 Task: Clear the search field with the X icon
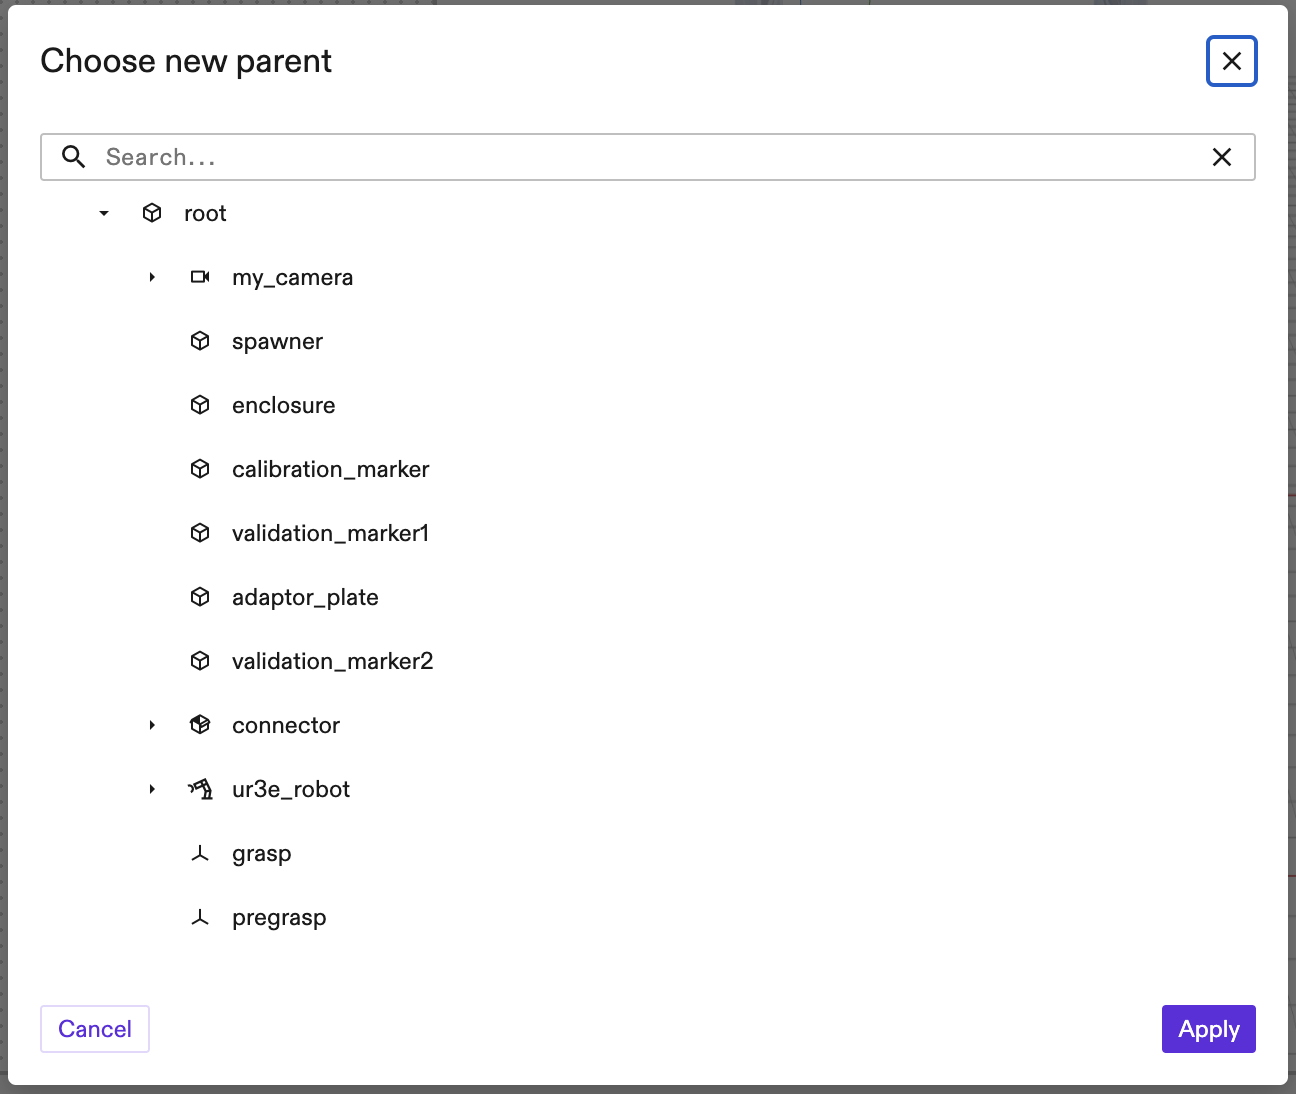[1222, 157]
